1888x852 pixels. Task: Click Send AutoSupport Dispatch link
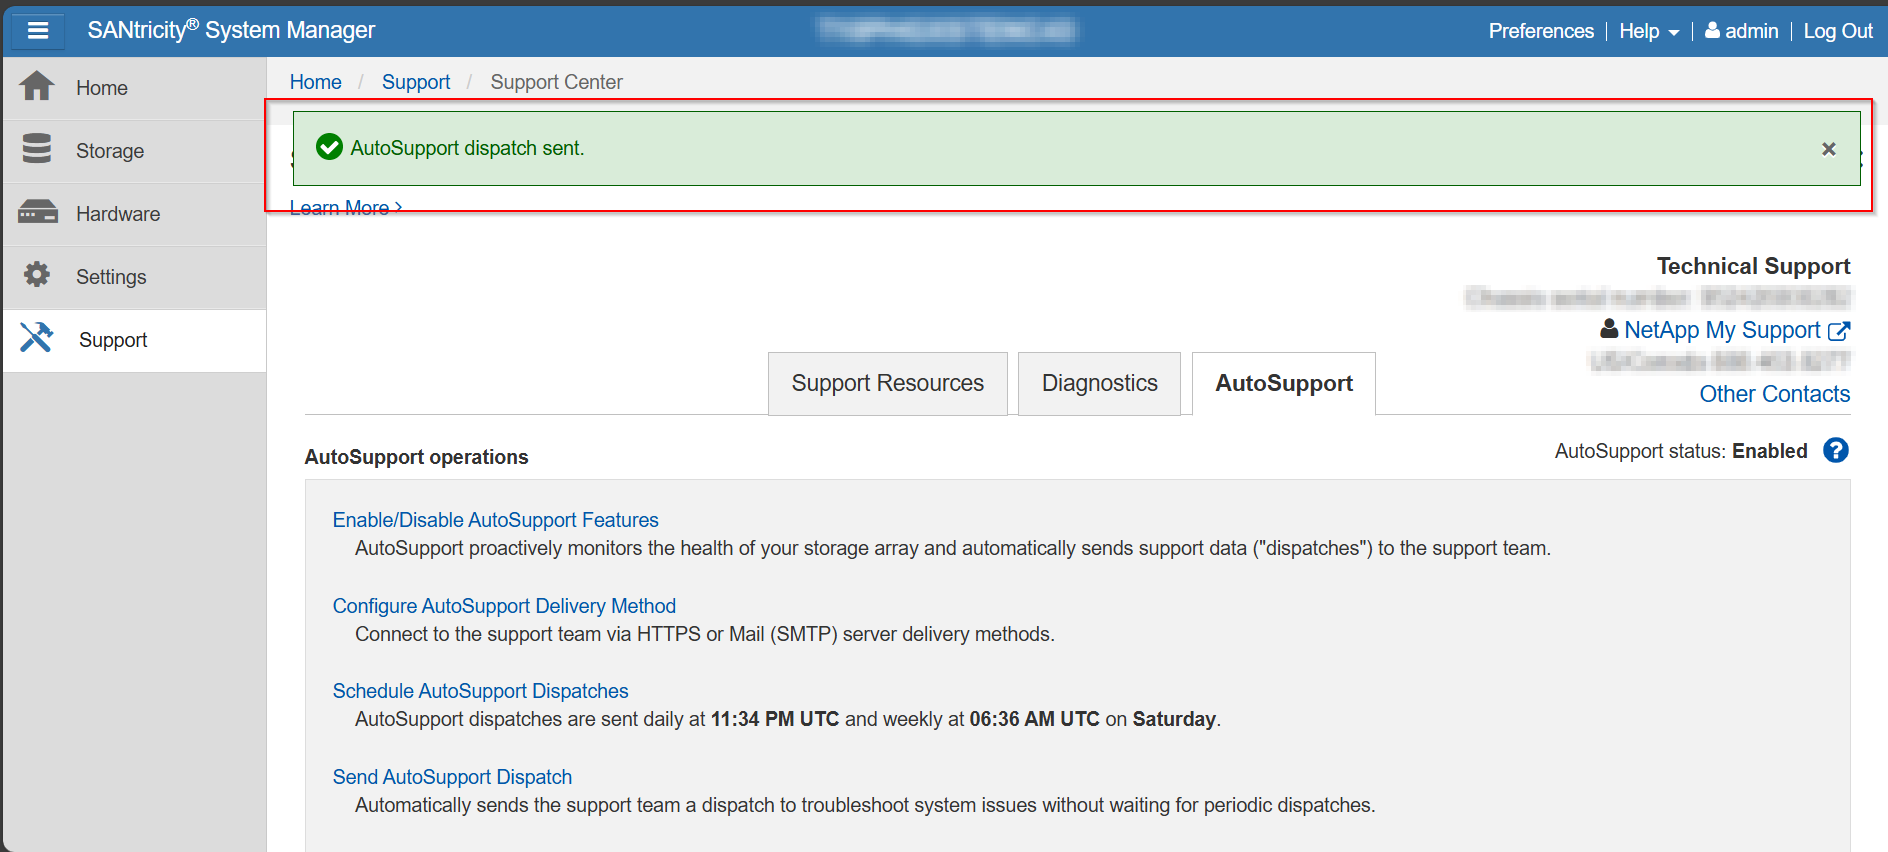coord(452,777)
